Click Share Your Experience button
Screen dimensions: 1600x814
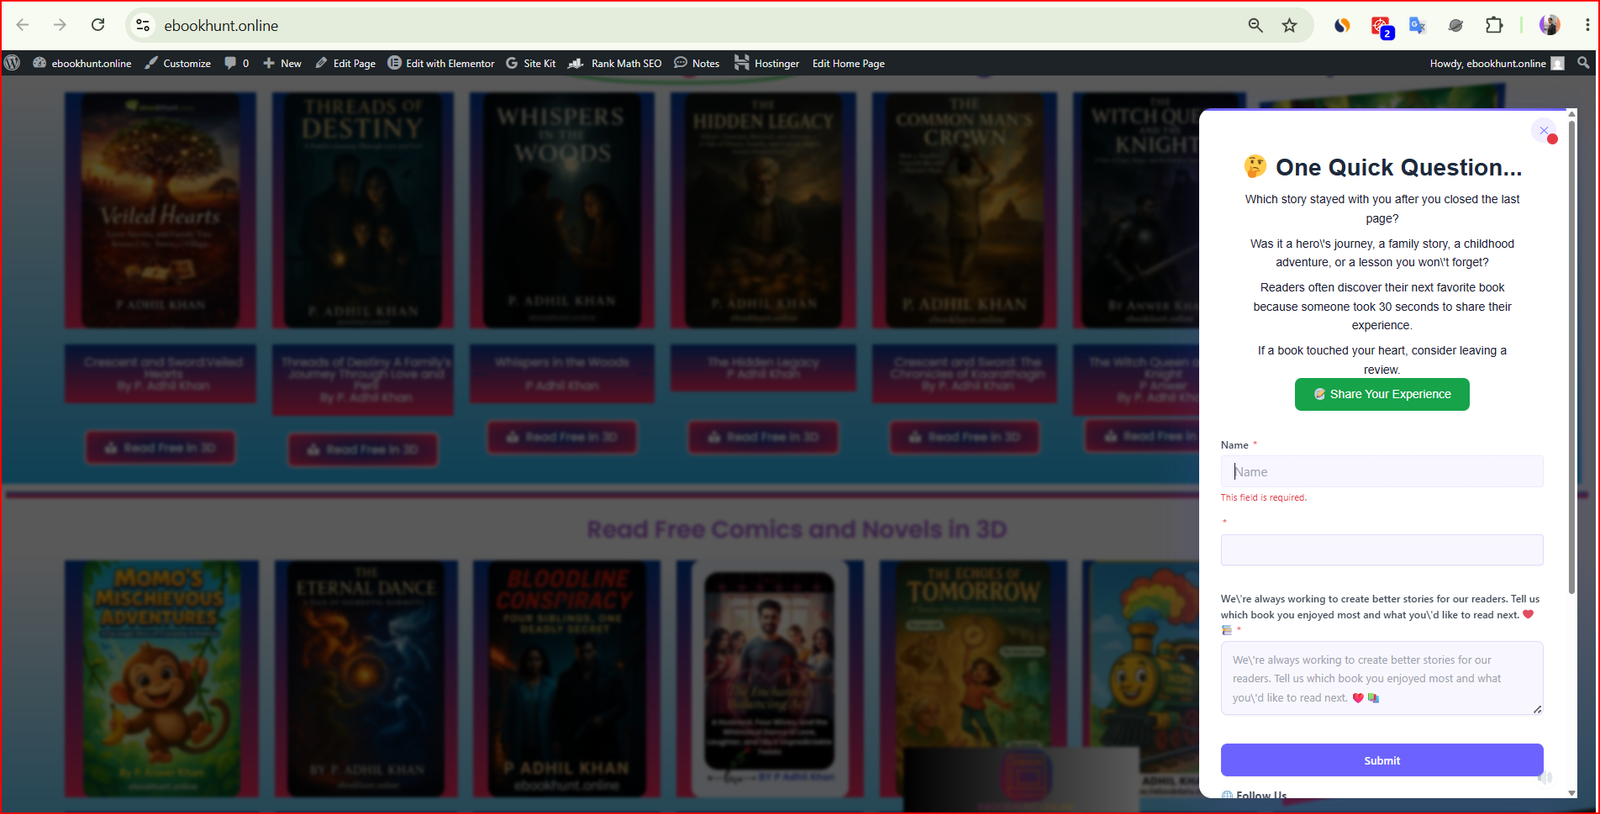coord(1382,394)
